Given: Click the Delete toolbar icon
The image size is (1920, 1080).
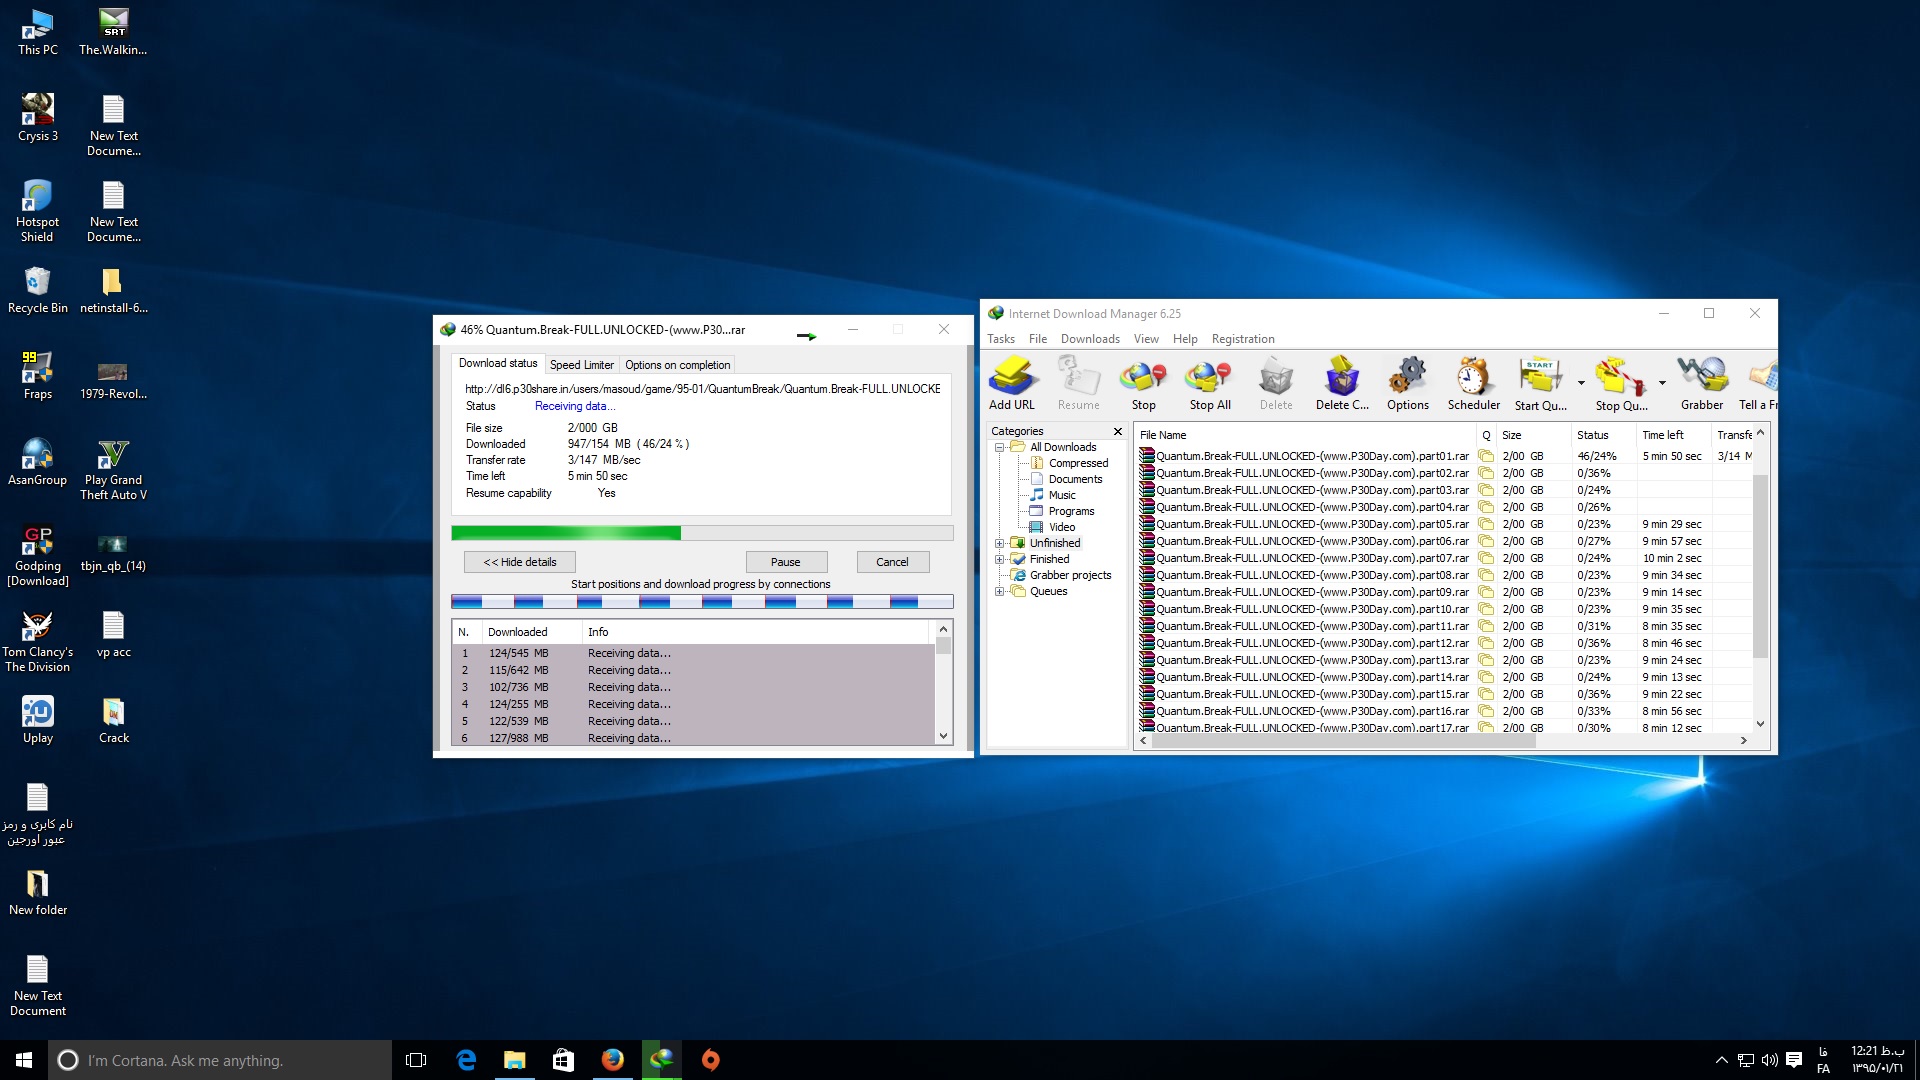Looking at the screenshot, I should [x=1276, y=384].
